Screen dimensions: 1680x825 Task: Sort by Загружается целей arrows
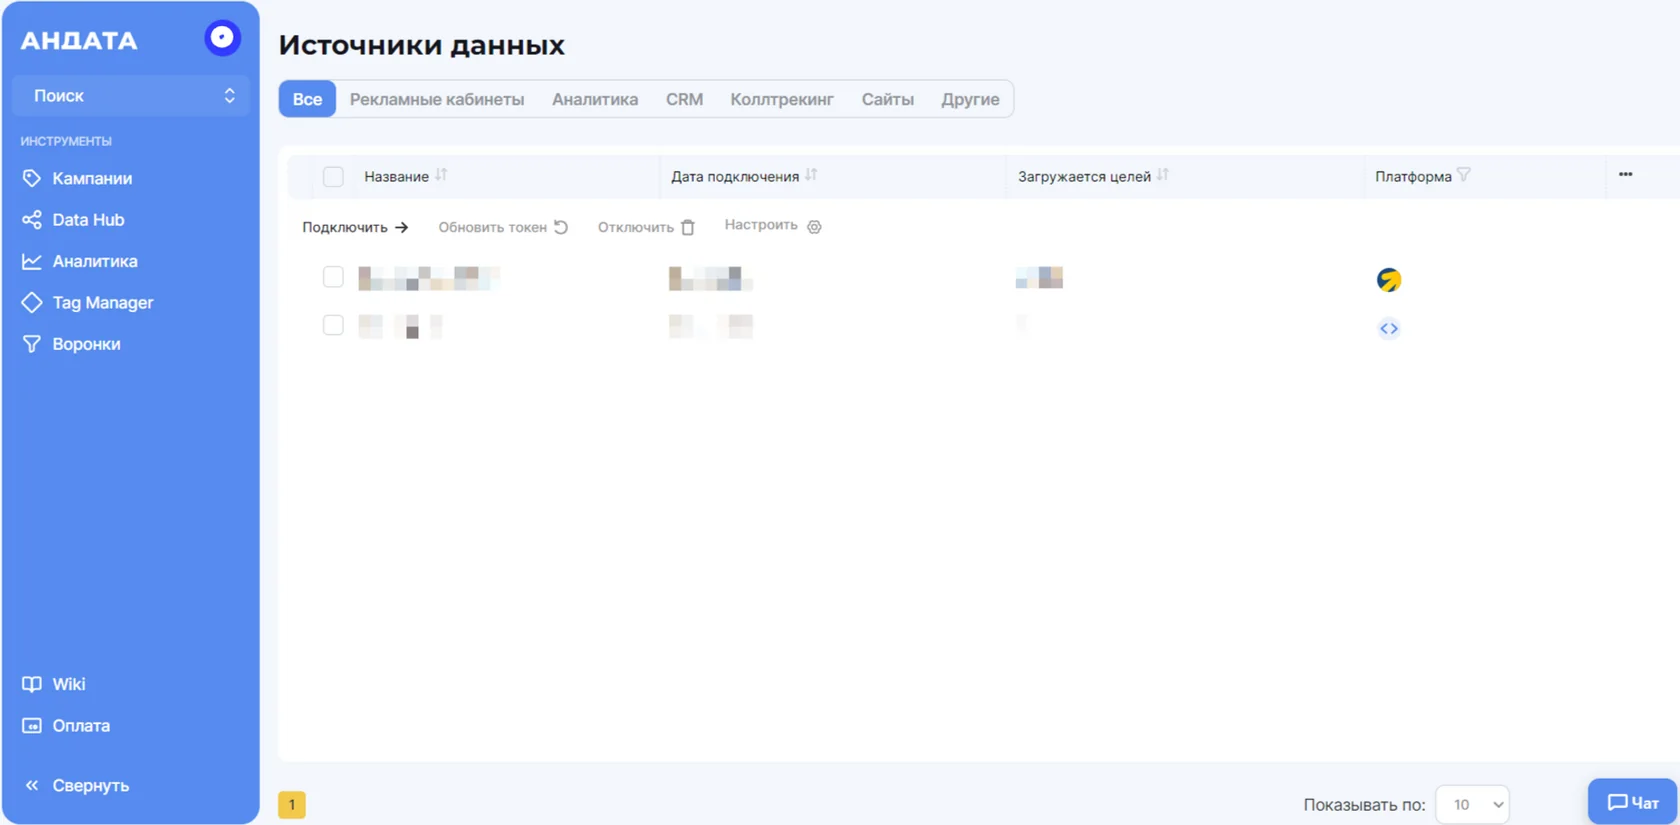[x=1162, y=175]
